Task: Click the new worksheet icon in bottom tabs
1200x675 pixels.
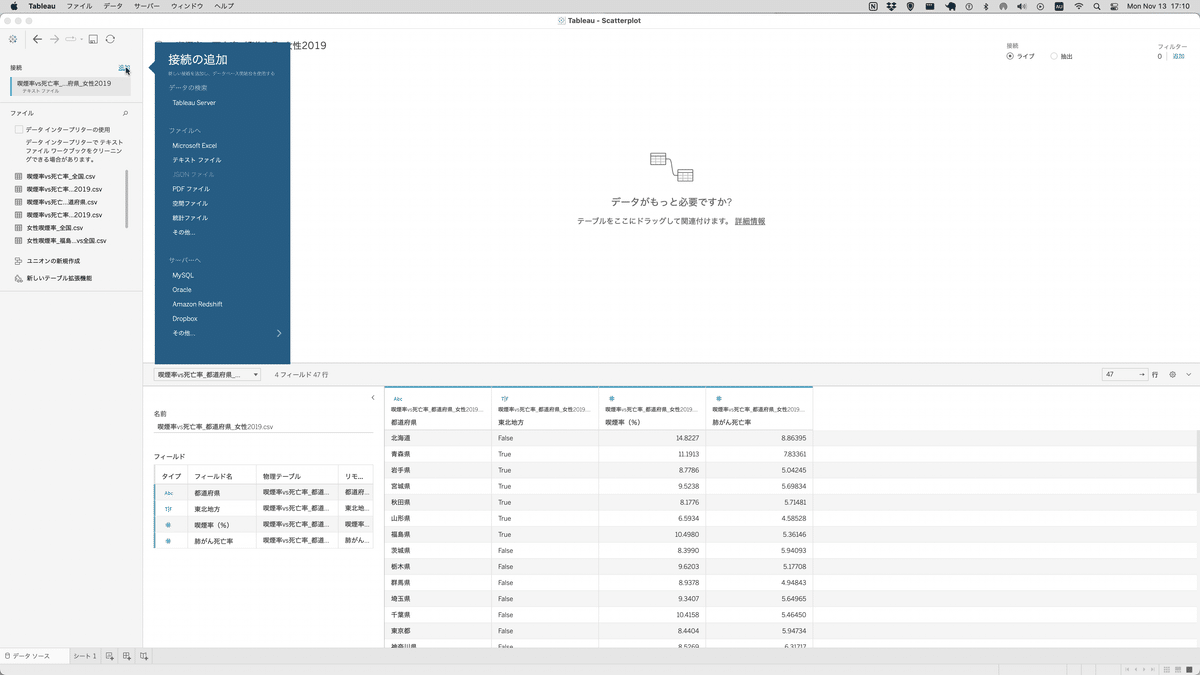Action: pyautogui.click(x=110, y=656)
